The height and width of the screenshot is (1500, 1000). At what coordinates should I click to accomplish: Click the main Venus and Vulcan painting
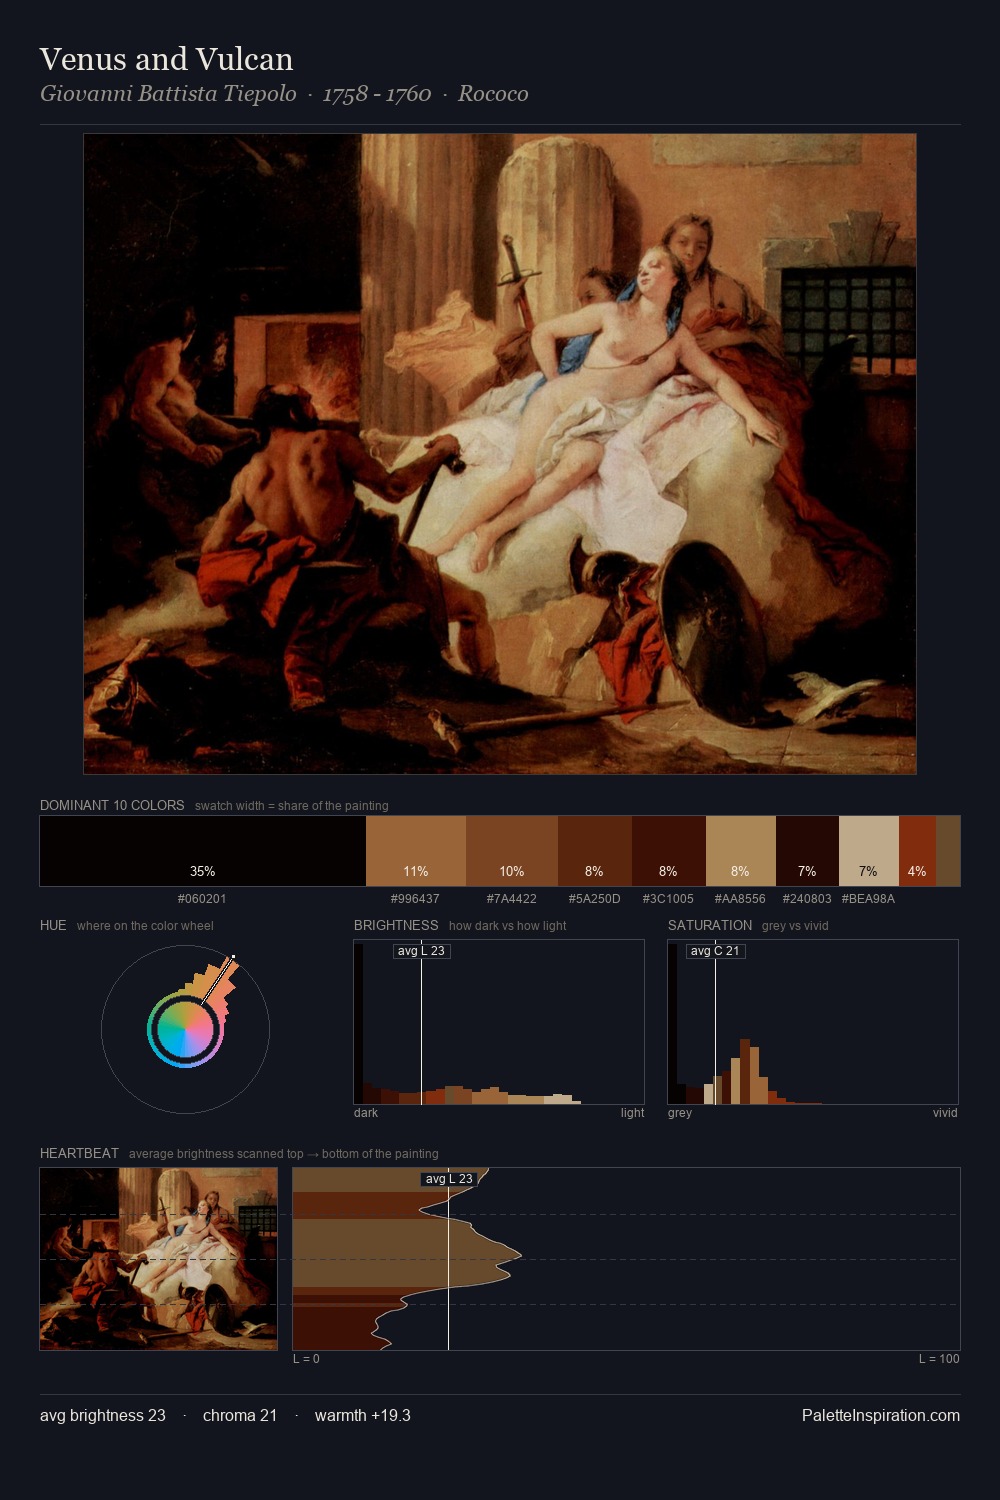tap(500, 454)
